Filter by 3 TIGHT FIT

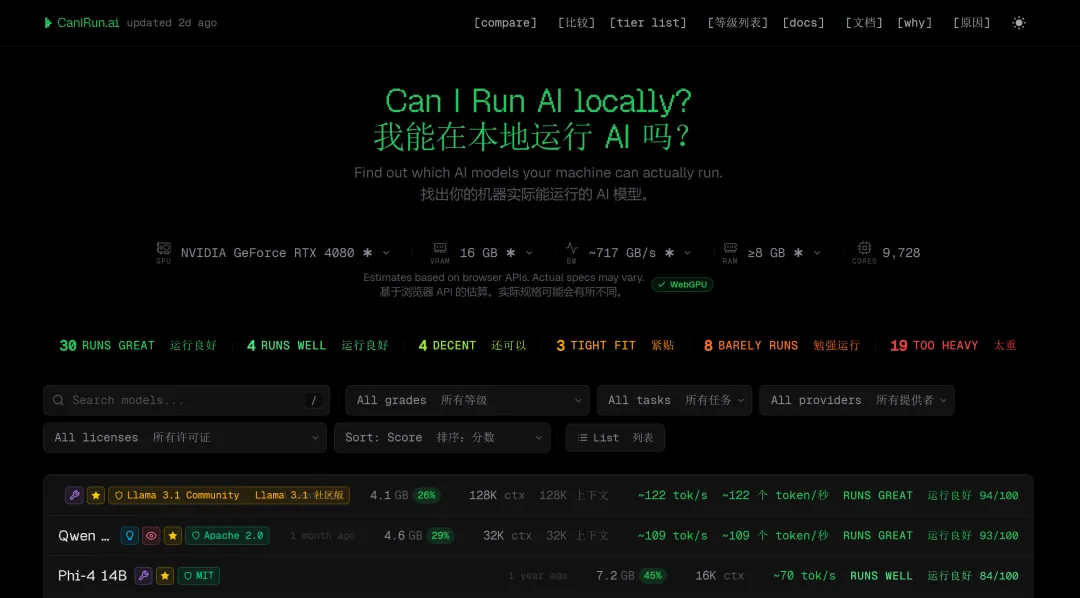[615, 345]
